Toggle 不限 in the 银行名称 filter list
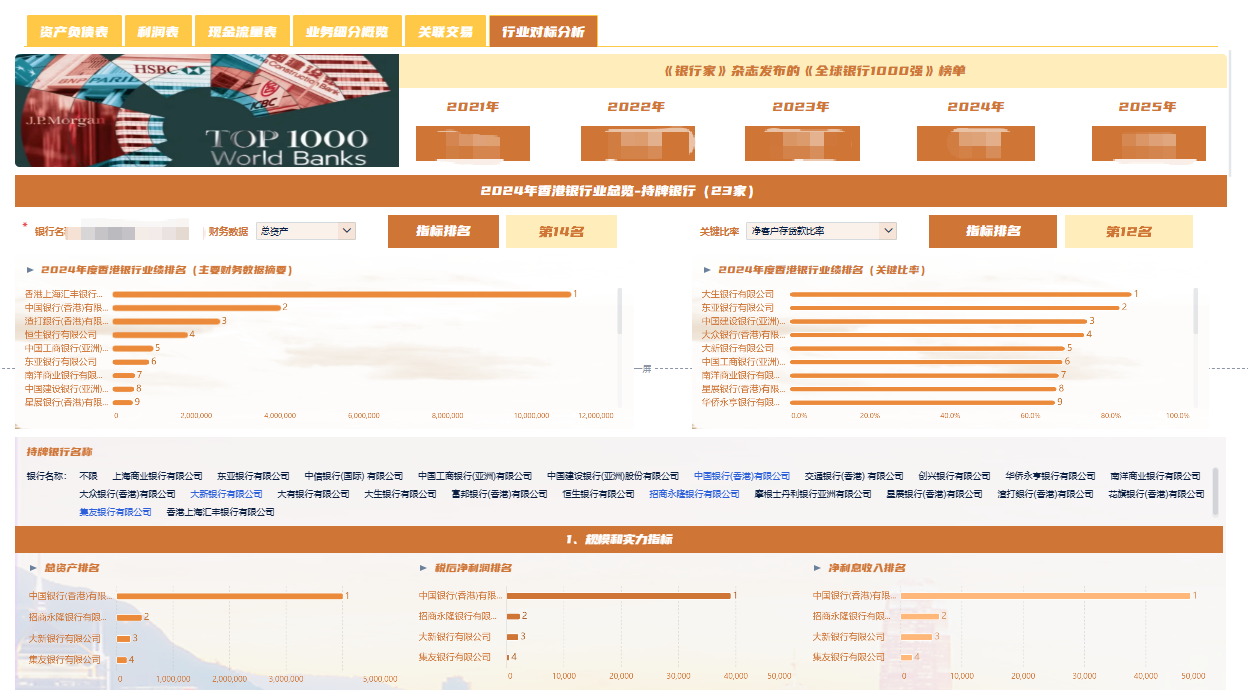Viewport: 1248px width, 690px height. coord(89,477)
